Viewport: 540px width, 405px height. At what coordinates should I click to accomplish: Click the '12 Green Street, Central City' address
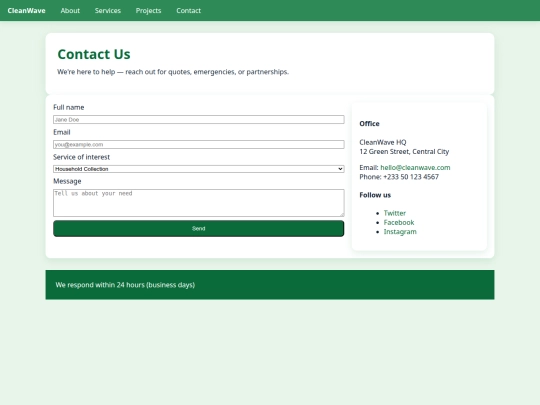[x=404, y=152]
